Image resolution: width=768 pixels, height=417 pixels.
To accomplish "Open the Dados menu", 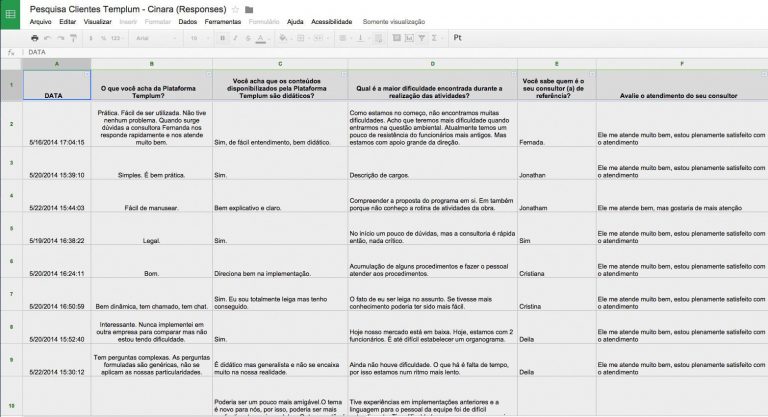I will coord(188,22).
